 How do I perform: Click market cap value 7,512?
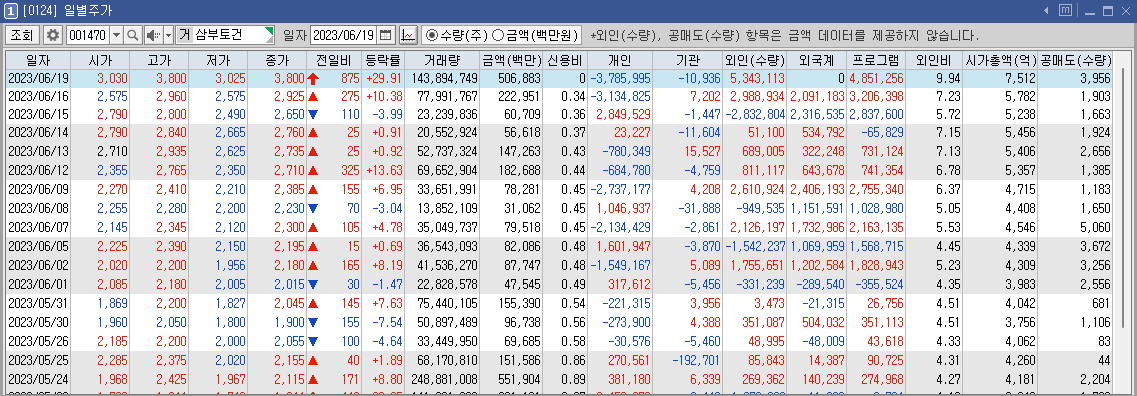tap(1020, 78)
